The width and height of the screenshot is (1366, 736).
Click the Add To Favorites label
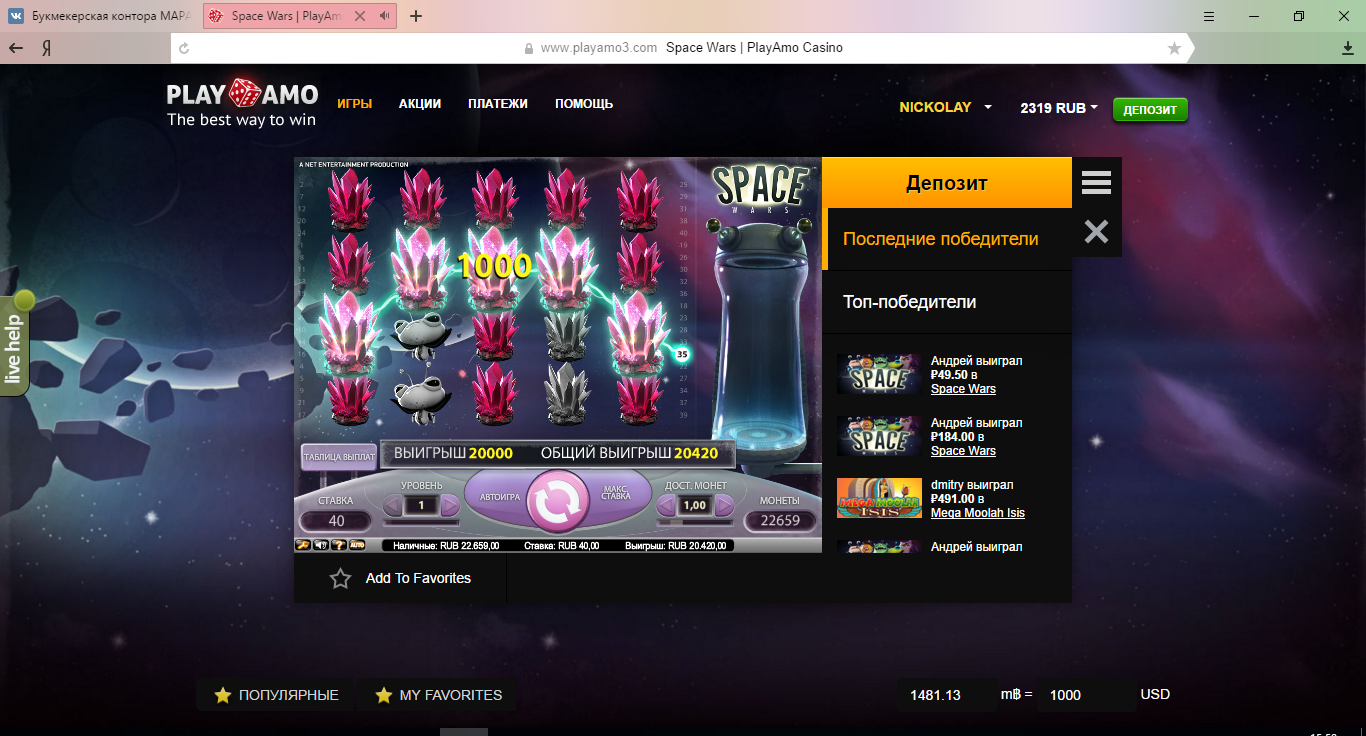[418, 578]
